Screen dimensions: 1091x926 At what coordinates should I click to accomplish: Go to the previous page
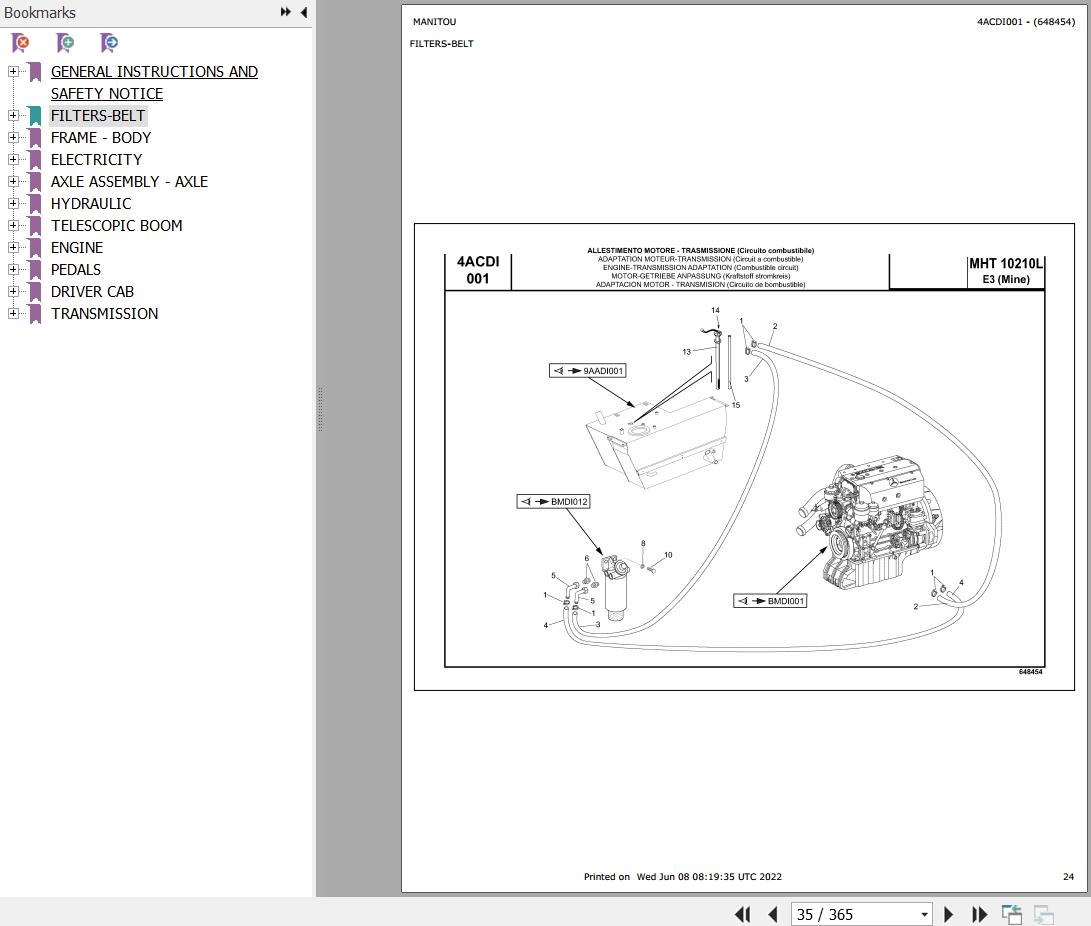coord(772,914)
